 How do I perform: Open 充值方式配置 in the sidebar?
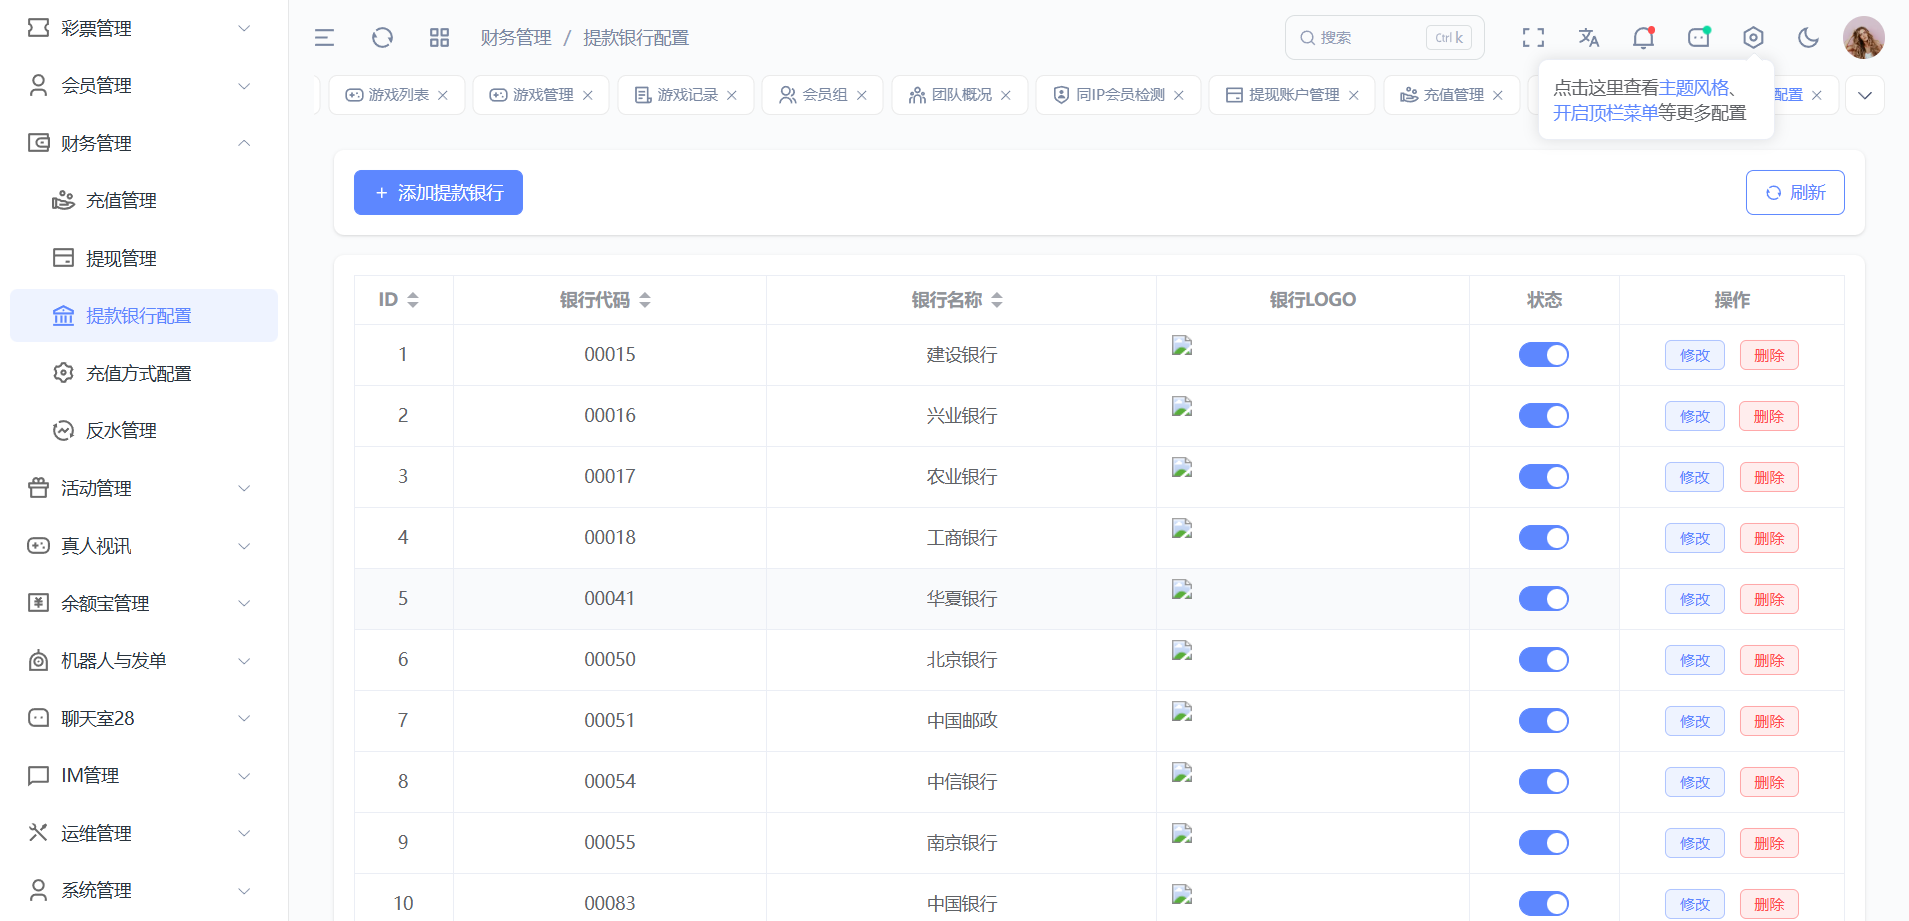click(138, 374)
